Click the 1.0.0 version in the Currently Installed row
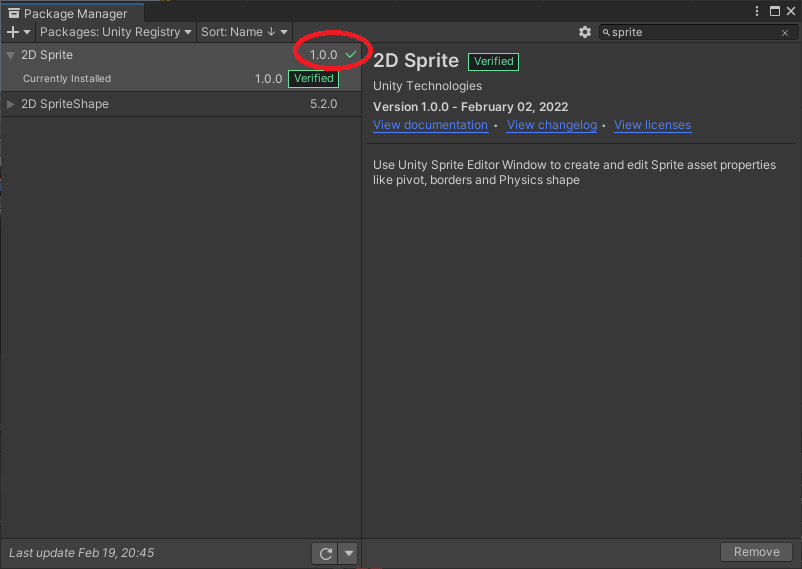Screen dimensions: 802x569 [269, 79]
